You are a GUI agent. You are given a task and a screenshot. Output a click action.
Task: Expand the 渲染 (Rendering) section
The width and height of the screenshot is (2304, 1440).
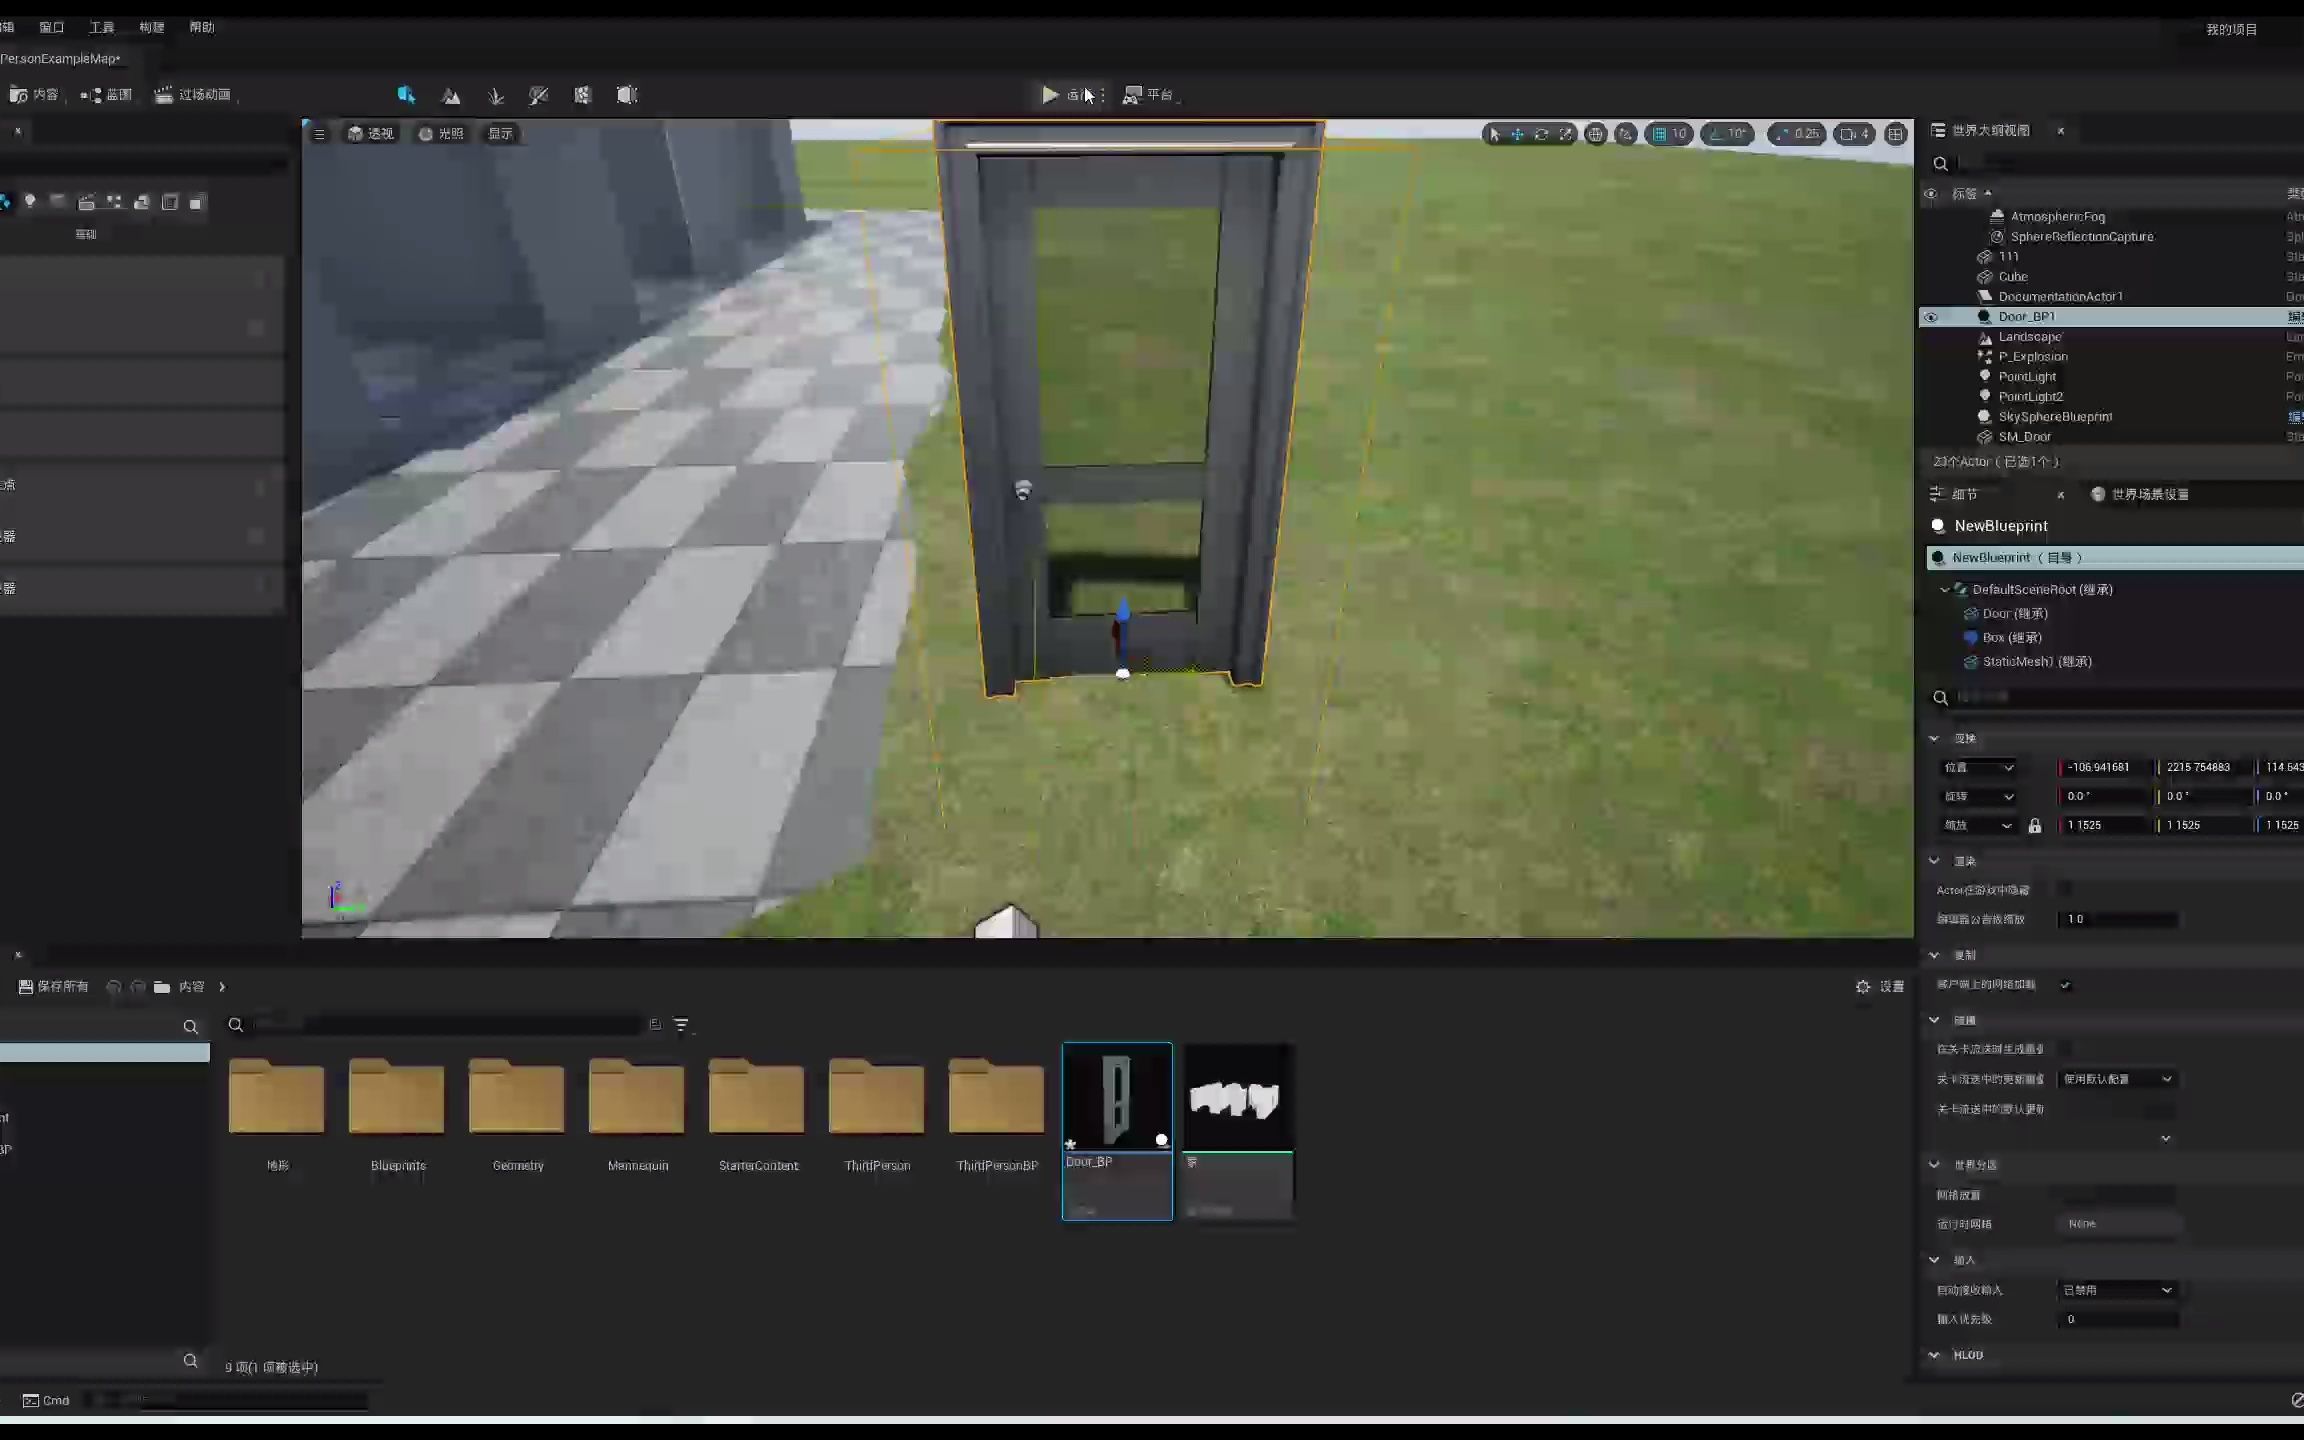tap(1934, 860)
